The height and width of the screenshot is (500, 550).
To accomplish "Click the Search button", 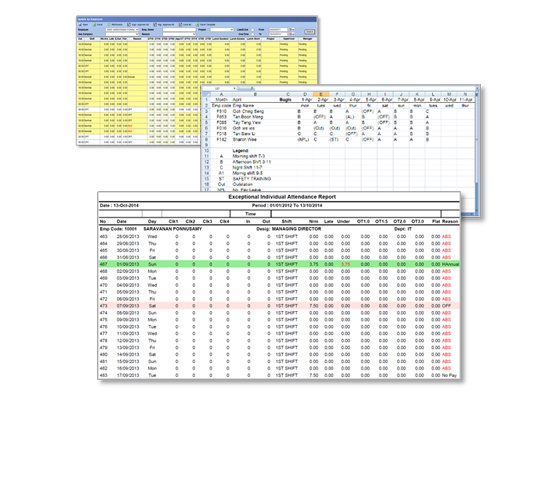I will pyautogui.click(x=309, y=32).
